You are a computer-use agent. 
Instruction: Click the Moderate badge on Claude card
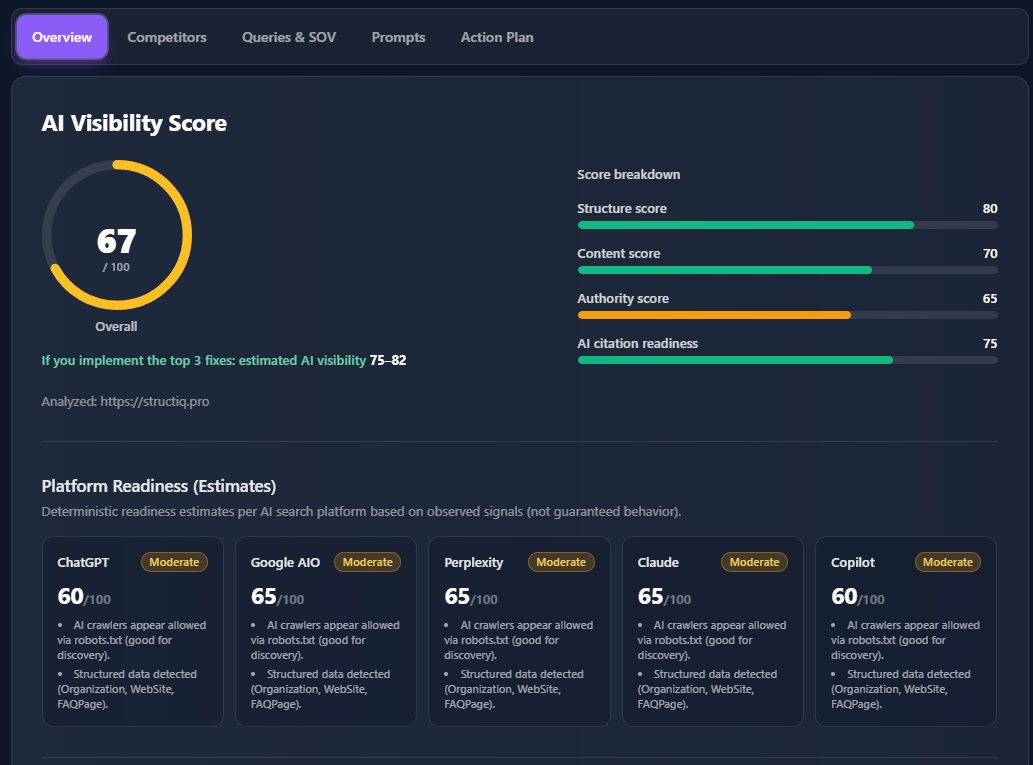tap(754, 562)
